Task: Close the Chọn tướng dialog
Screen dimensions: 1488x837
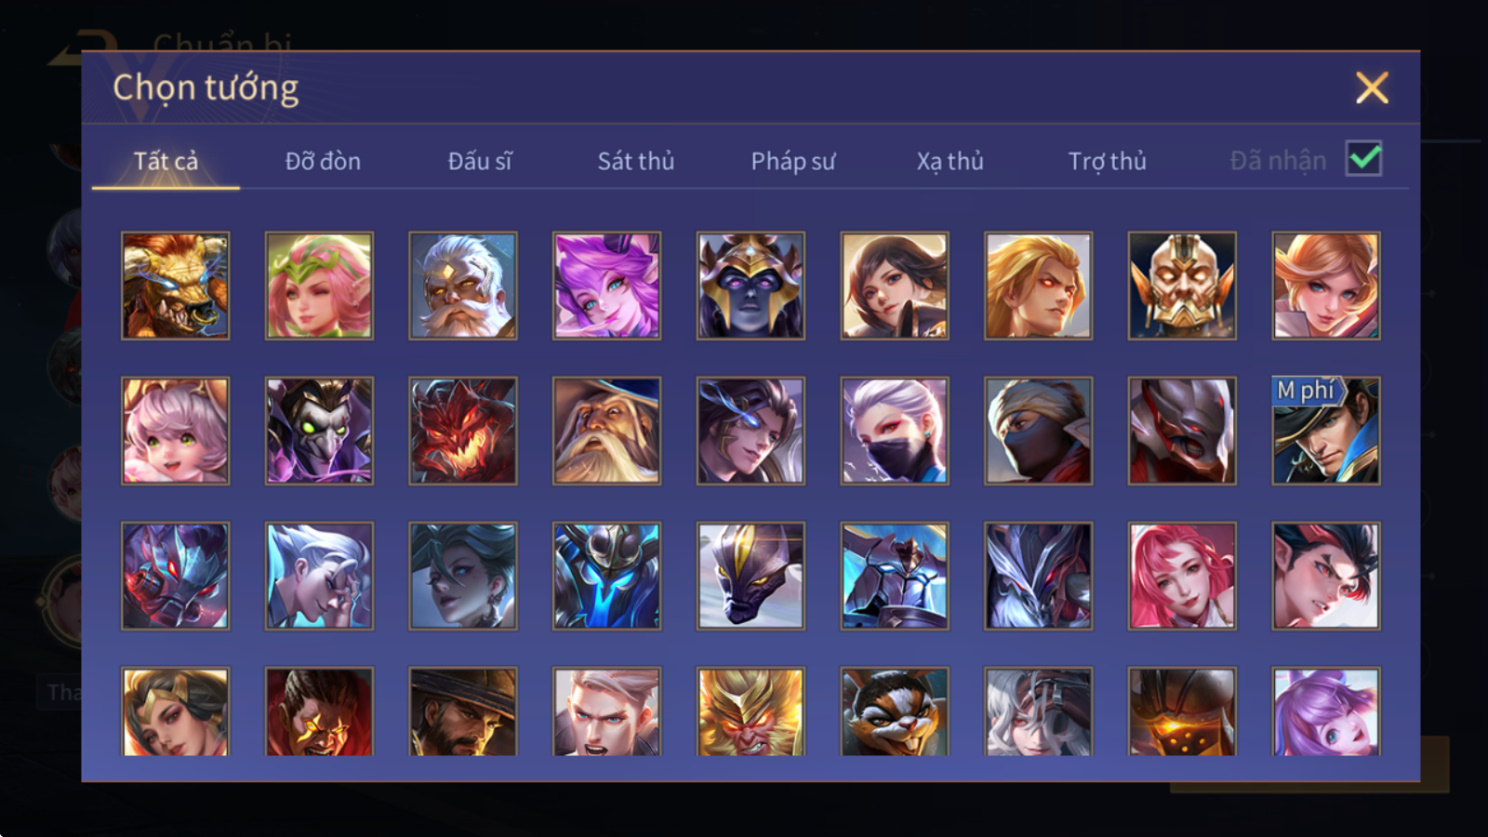Action: (x=1372, y=88)
